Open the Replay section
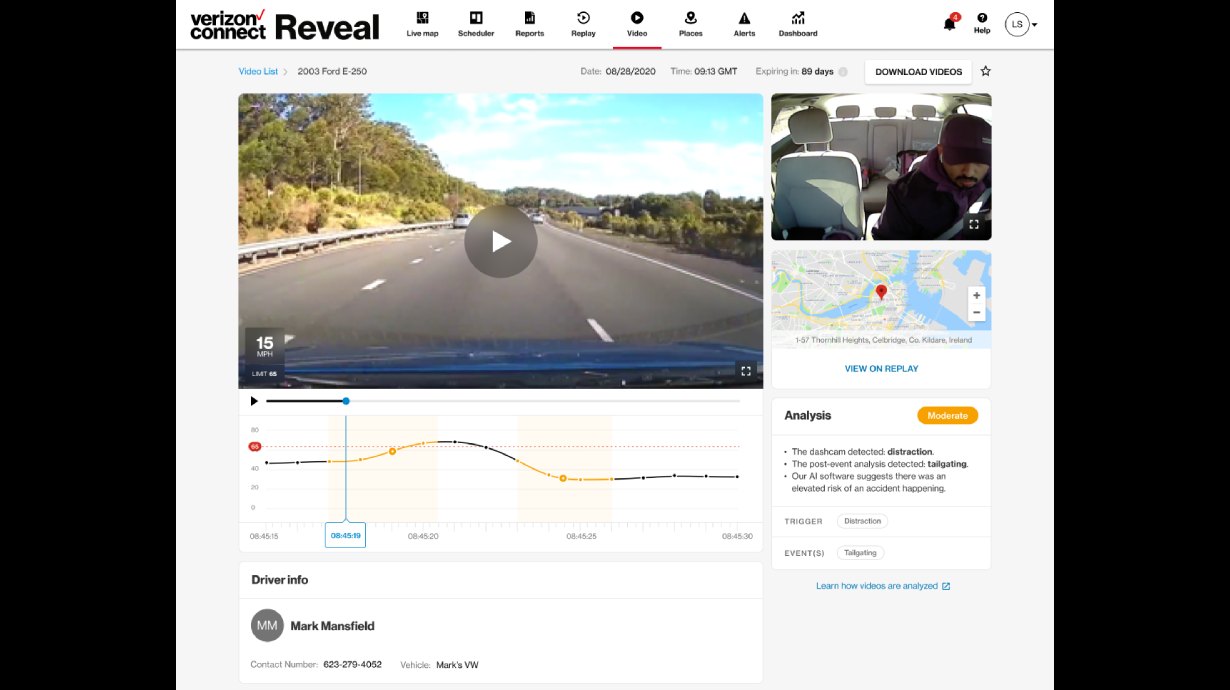The width and height of the screenshot is (1230, 690). click(x=583, y=24)
